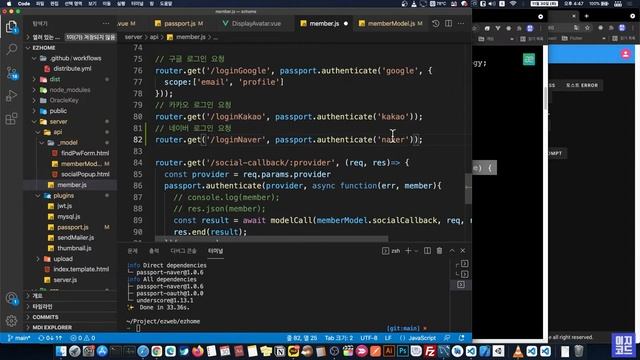The image size is (640, 360).
Task: Open FileZilla from the Dock
Action: click(430, 351)
